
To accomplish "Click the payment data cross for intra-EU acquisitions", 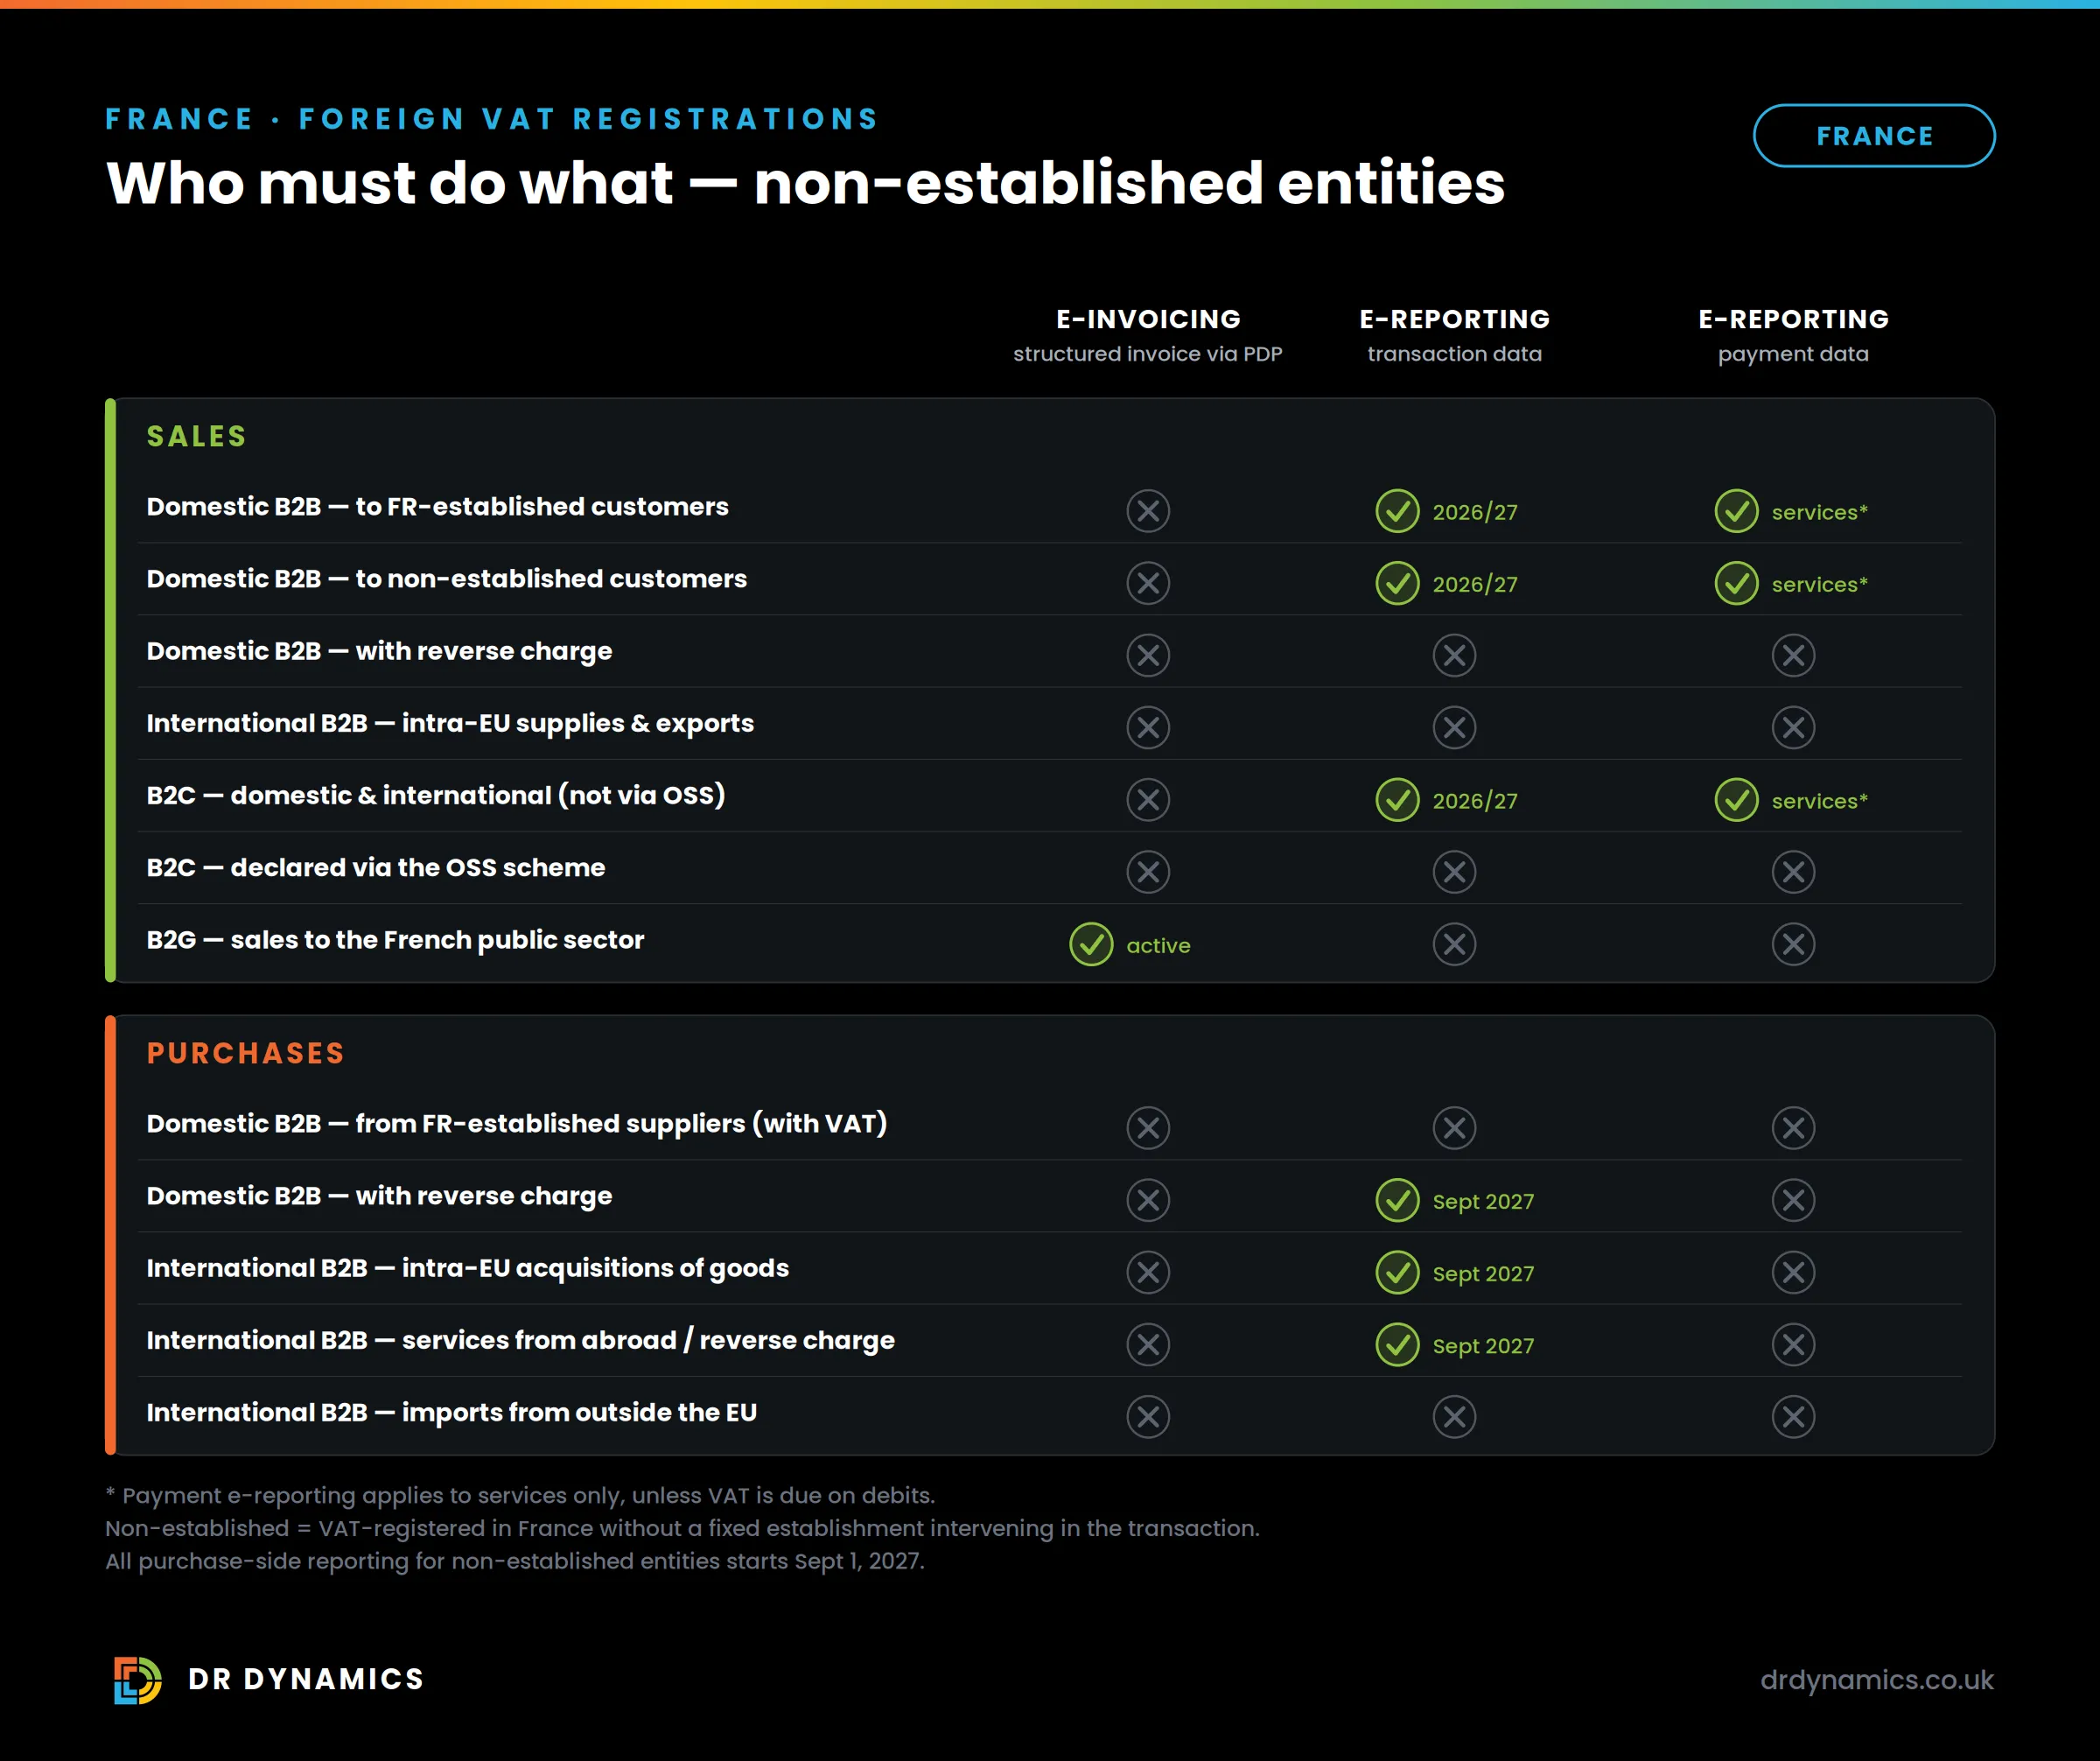I will pyautogui.click(x=1793, y=1272).
